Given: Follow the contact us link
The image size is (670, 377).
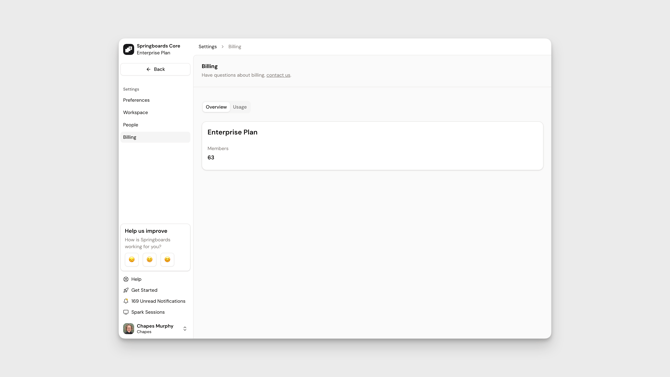Looking at the screenshot, I should click(278, 75).
